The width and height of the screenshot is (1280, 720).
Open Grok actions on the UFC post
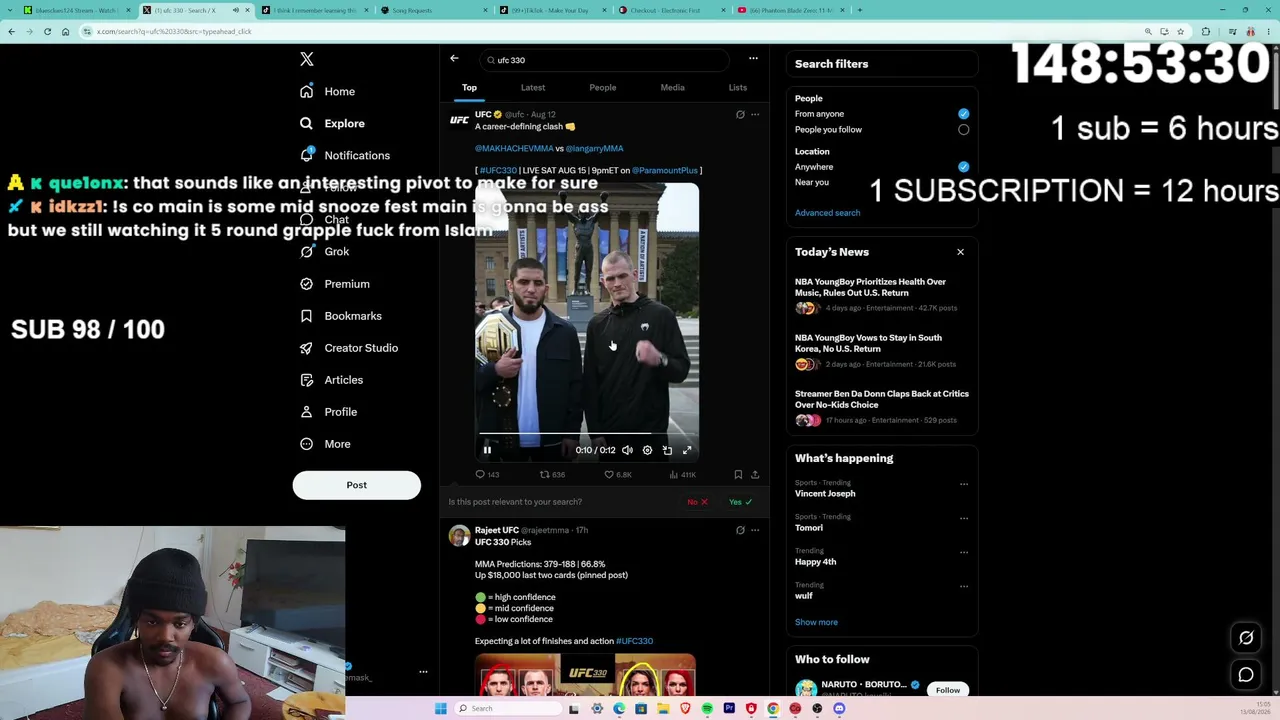point(740,115)
